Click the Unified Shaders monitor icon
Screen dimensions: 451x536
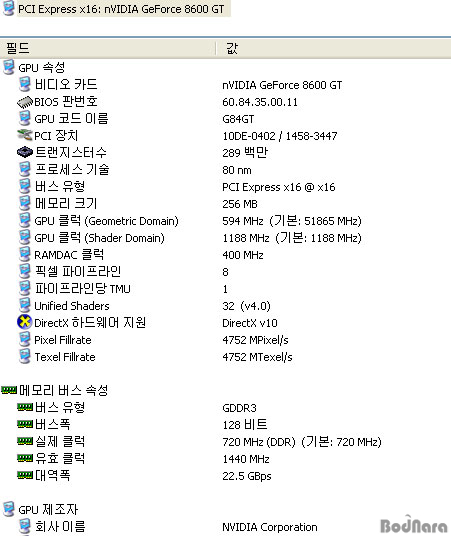click(x=25, y=305)
